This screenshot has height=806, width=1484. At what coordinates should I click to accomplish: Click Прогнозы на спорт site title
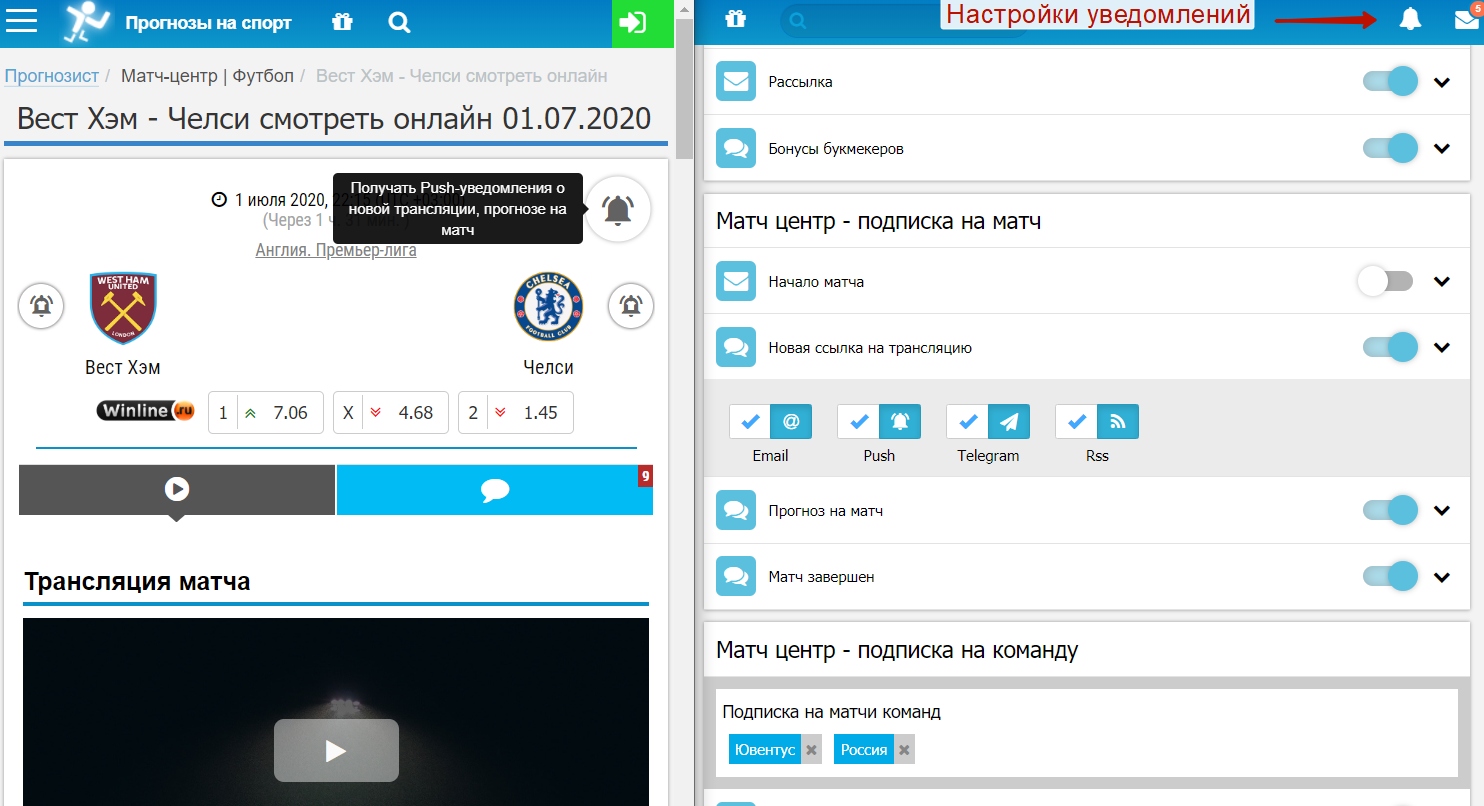pyautogui.click(x=209, y=22)
